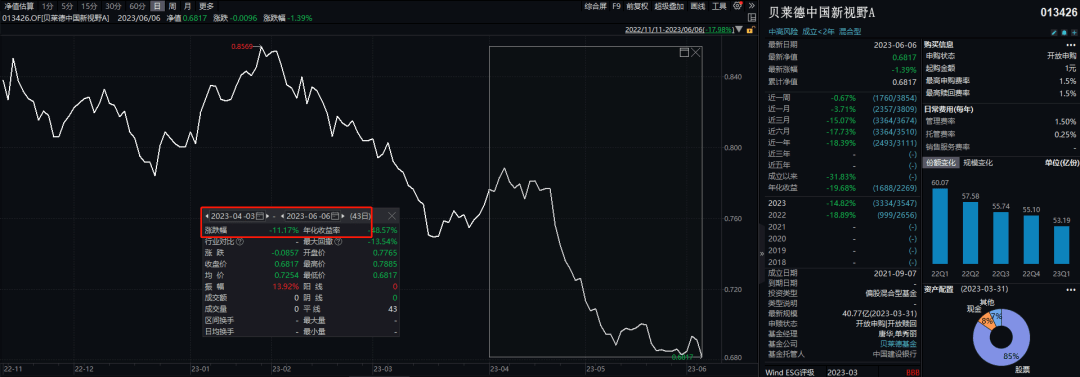Click the plus icon to add fund
This screenshot has width=1080, height=377.
point(1074,32)
